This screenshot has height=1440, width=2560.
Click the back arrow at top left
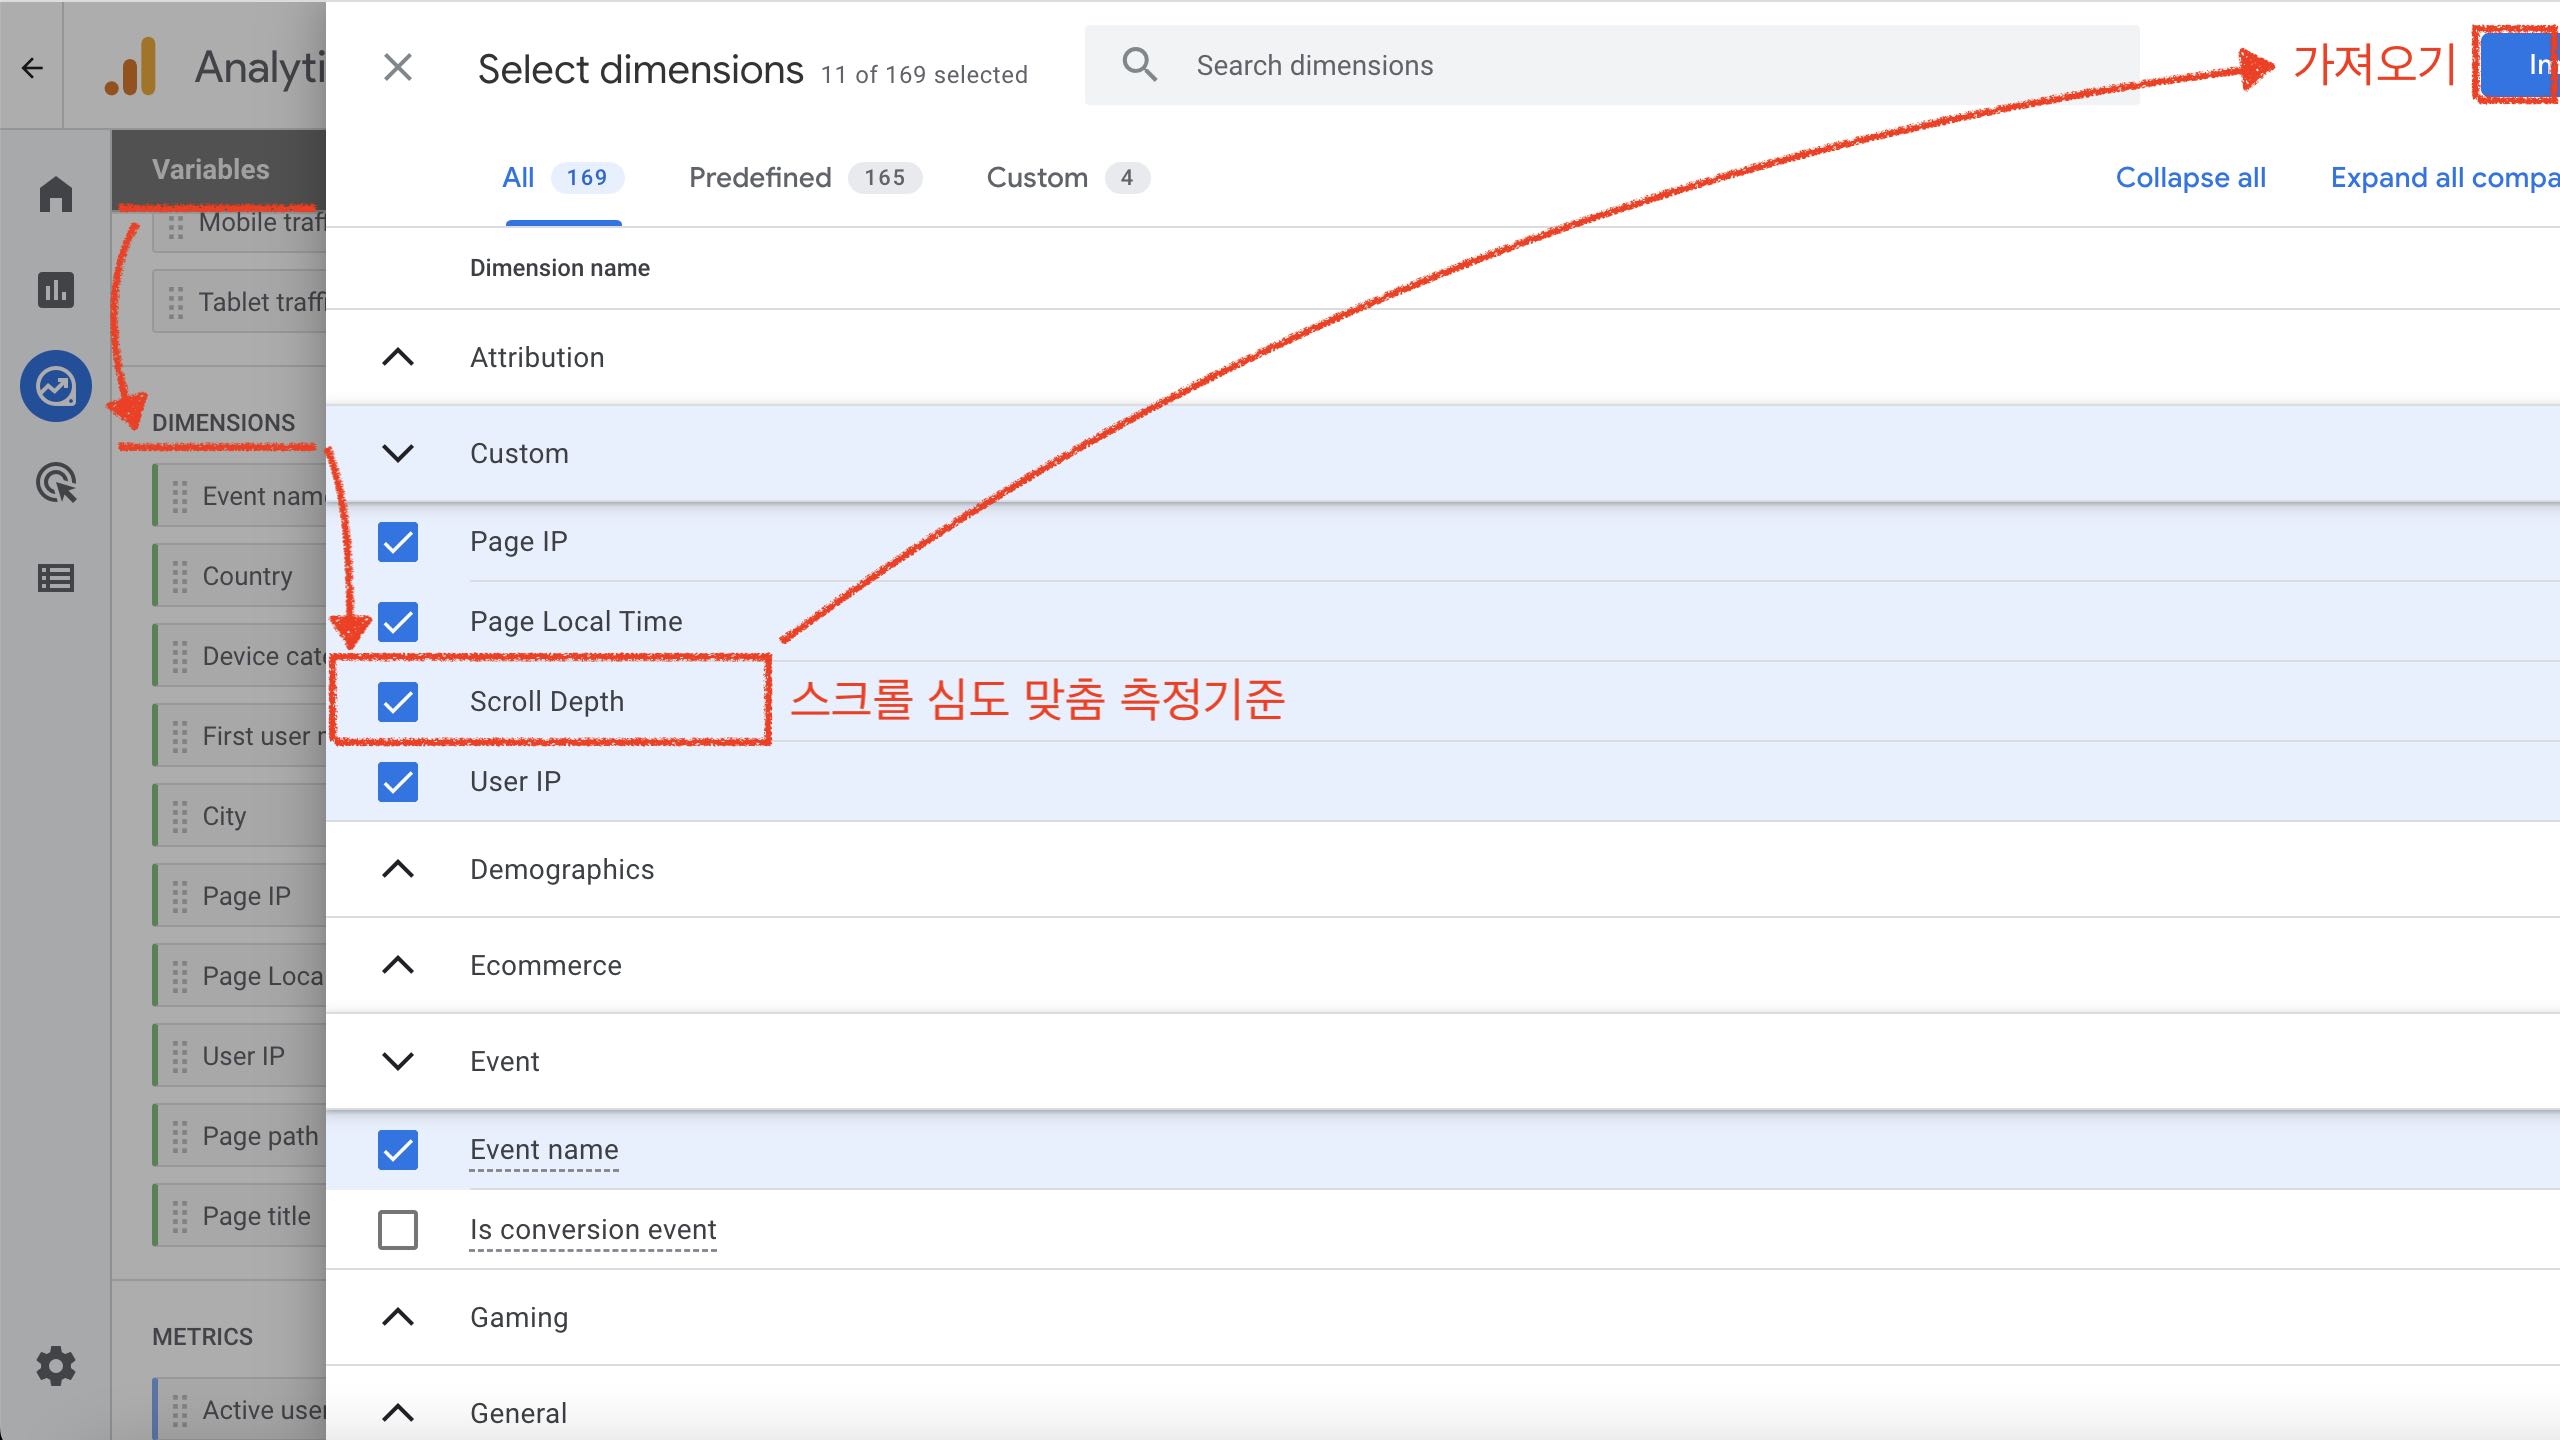point(33,68)
